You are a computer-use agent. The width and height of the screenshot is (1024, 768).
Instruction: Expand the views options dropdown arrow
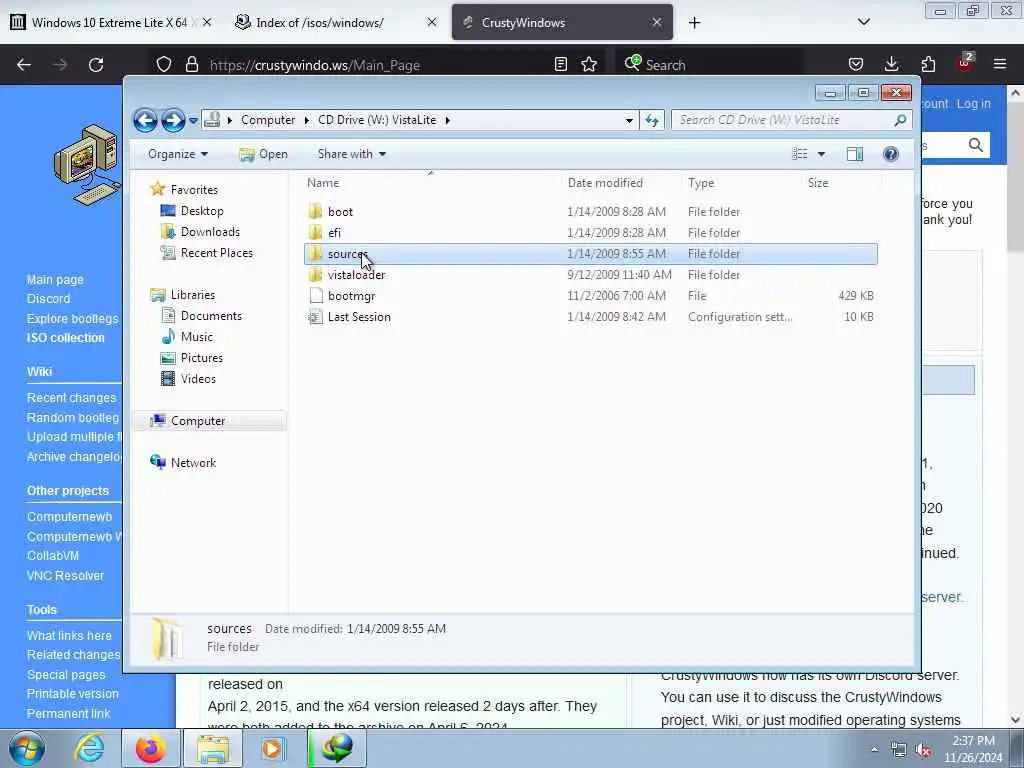822,154
